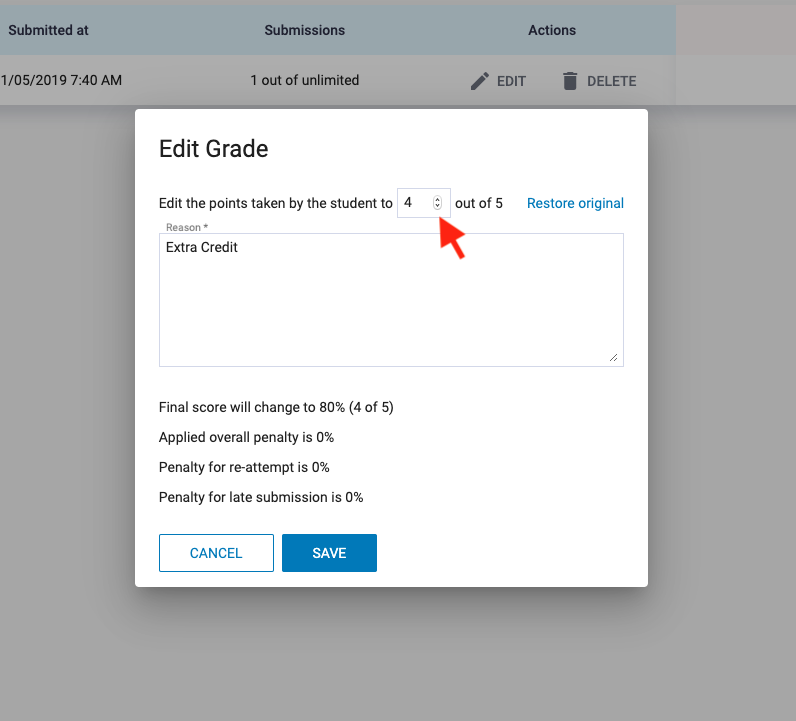Click the EDIT action label
Screen dimensions: 796x721
click(511, 81)
